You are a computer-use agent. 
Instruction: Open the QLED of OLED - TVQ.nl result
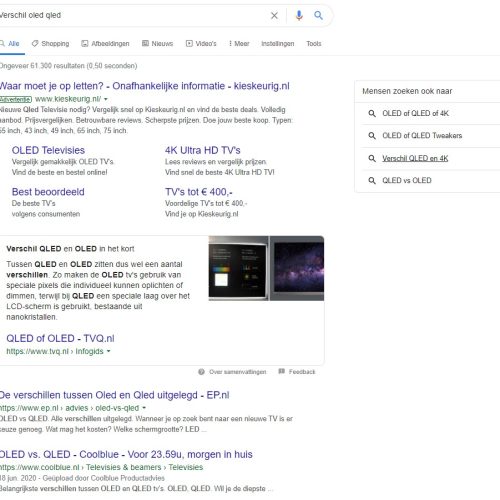coord(60,338)
